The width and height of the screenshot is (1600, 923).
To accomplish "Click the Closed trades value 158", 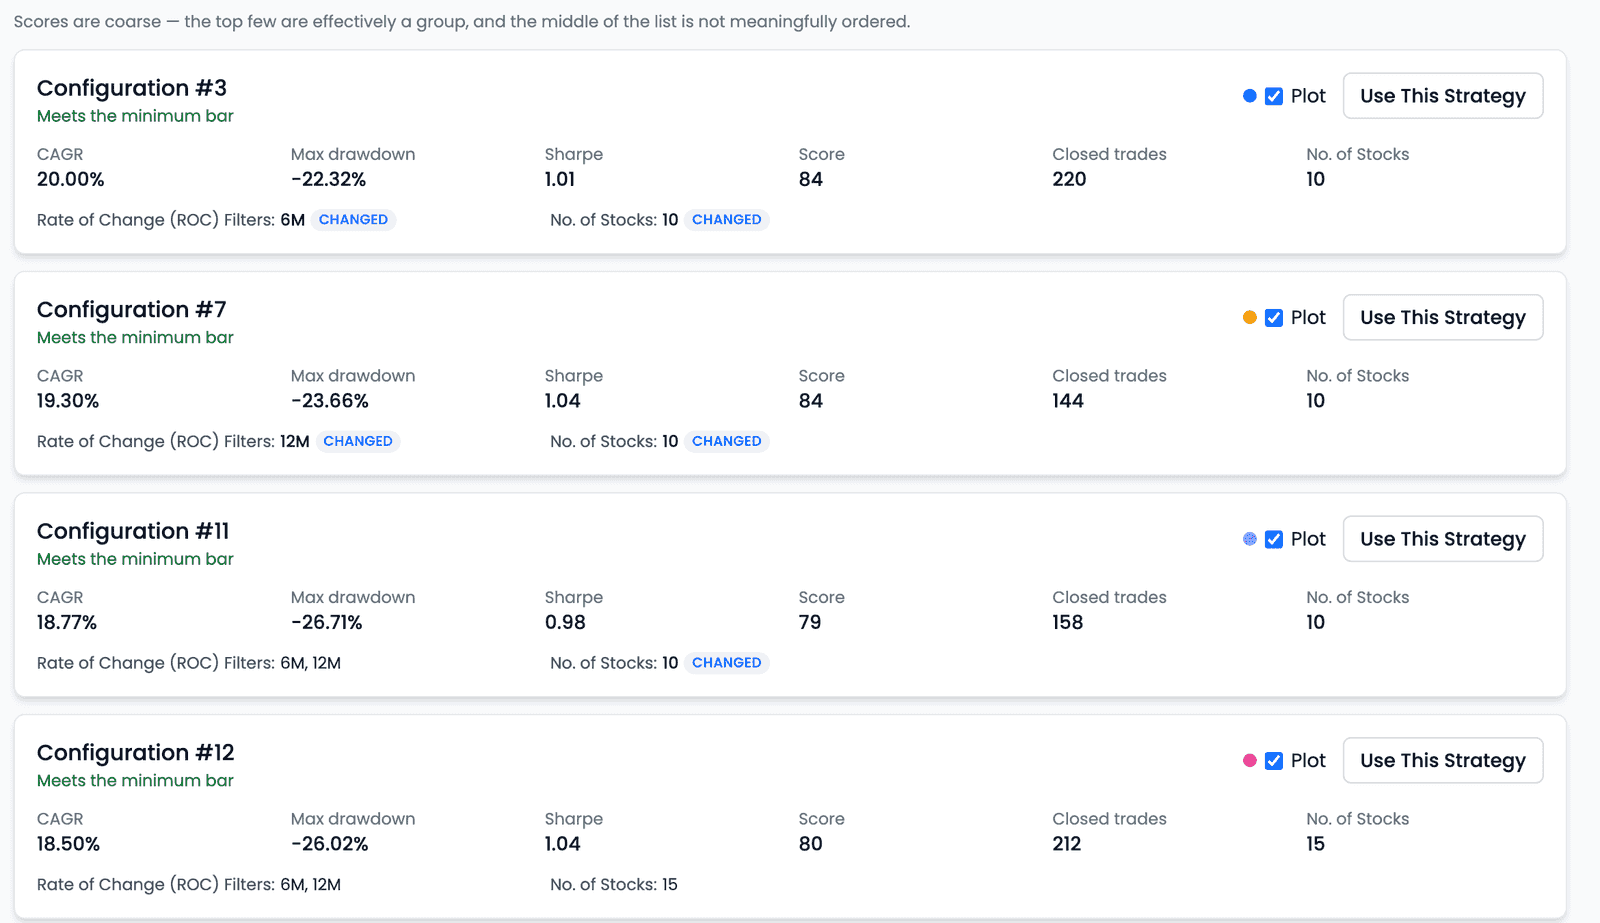I will tap(1068, 622).
